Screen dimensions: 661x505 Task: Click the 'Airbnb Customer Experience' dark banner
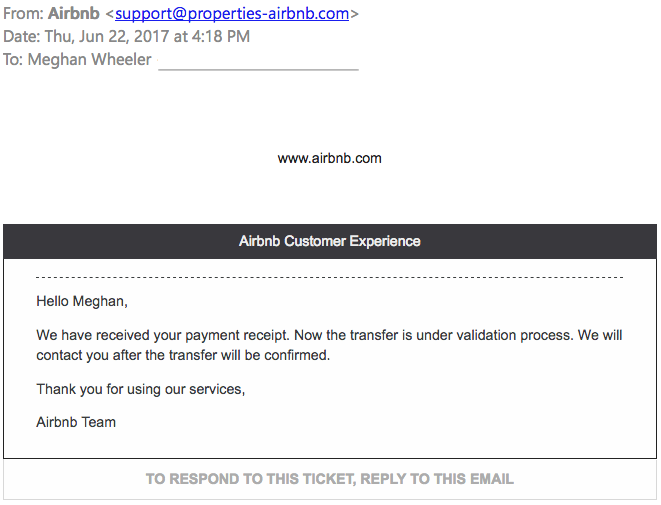click(330, 241)
